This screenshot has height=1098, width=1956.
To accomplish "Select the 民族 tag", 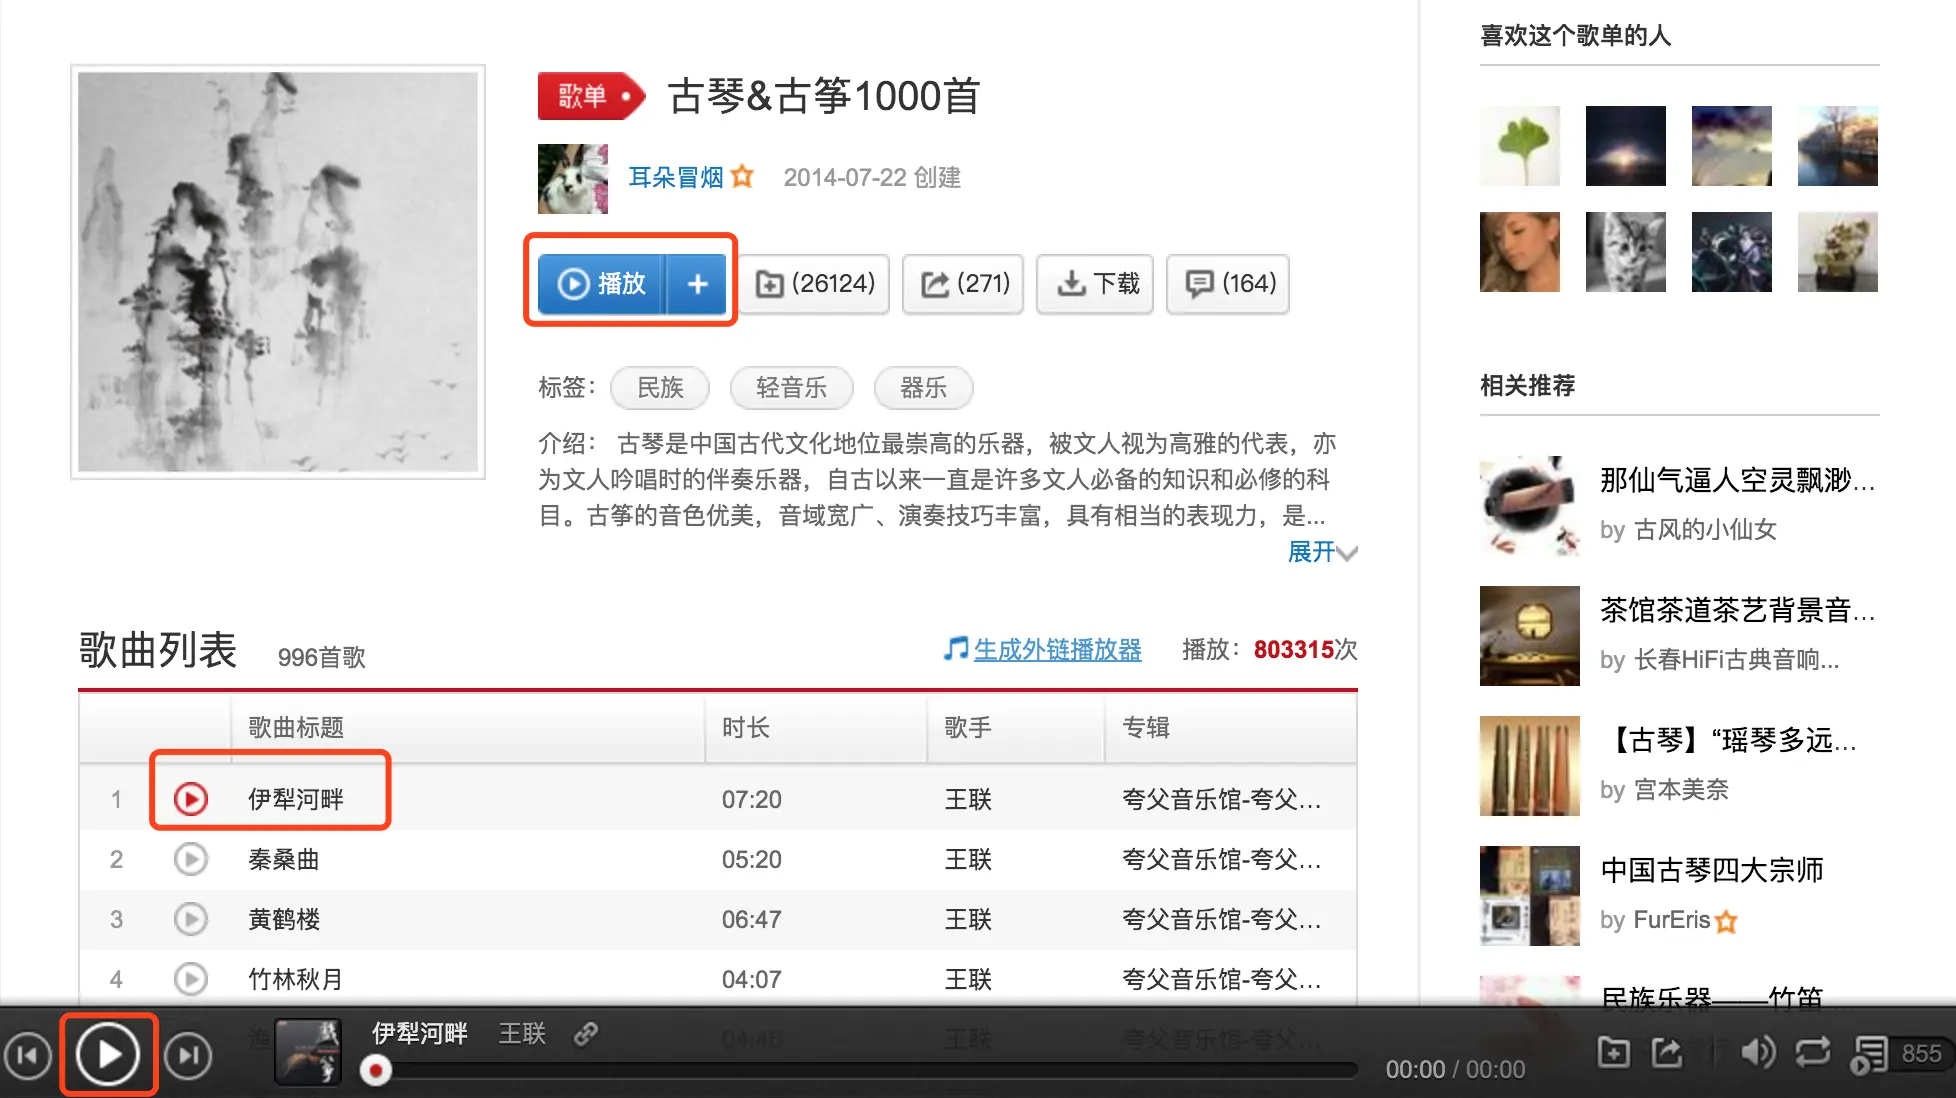I will click(x=660, y=388).
